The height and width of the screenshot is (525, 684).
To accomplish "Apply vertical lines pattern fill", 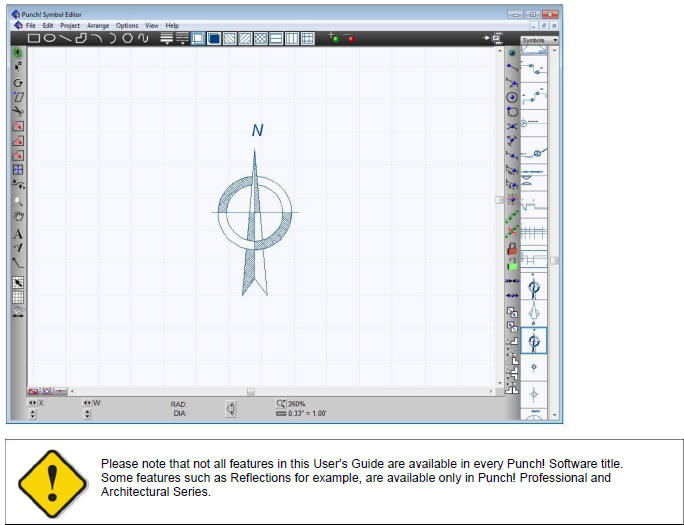I will [x=292, y=38].
